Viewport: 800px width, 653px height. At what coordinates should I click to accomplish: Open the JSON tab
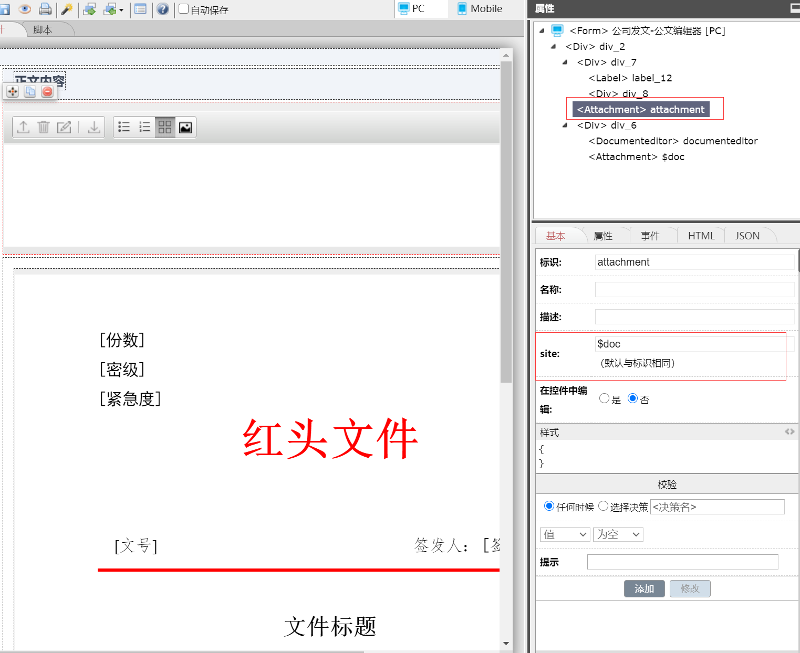pos(748,236)
